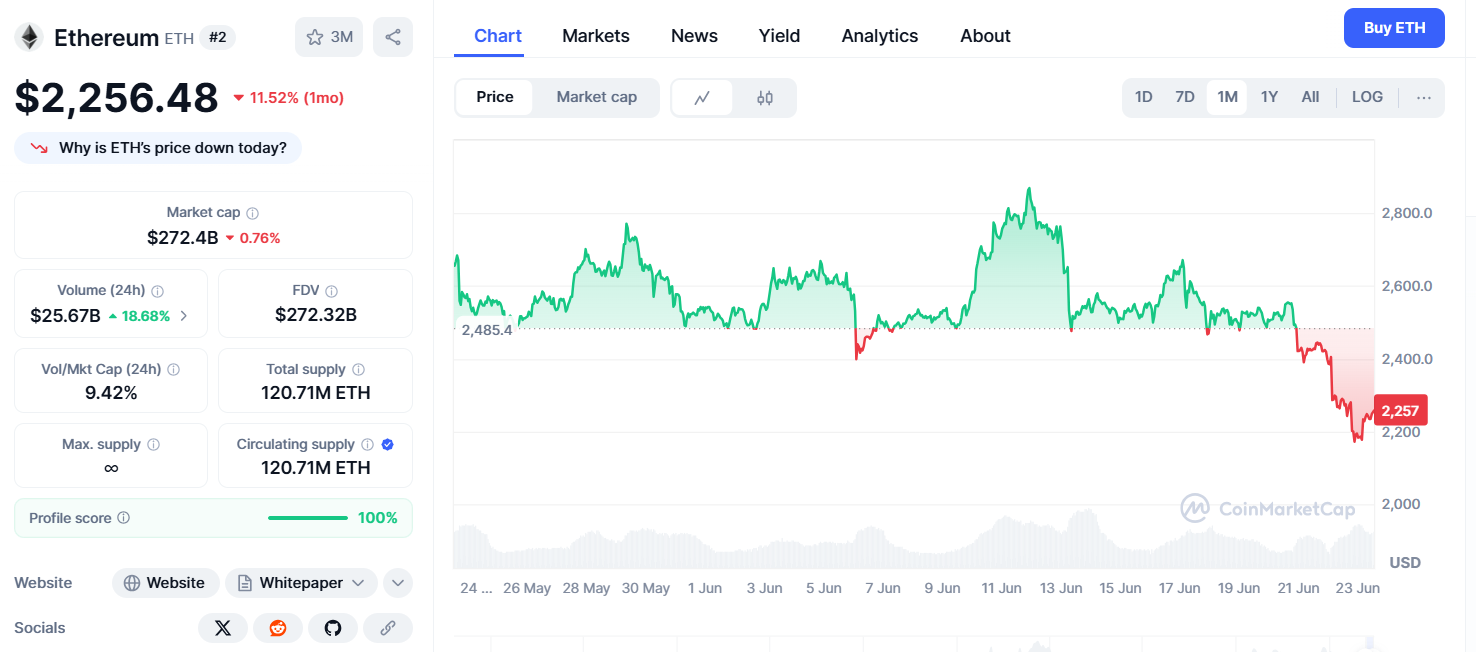Open Ethereum's GitHub social link

pos(333,628)
